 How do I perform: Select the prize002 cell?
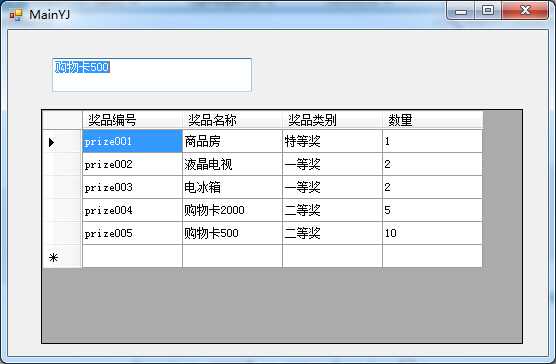click(x=132, y=164)
